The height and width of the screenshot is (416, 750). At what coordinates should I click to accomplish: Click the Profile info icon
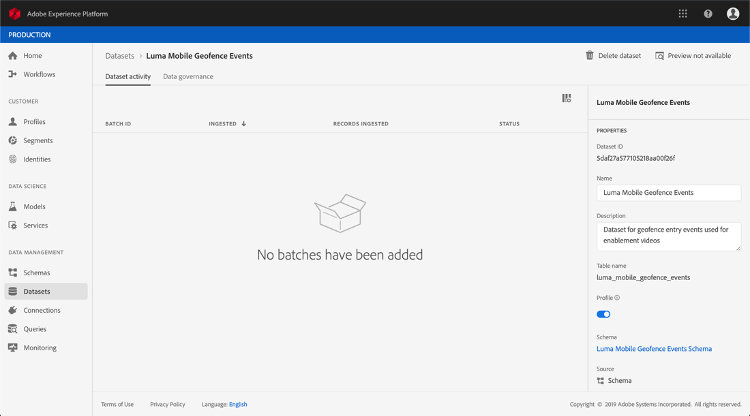pos(617,297)
